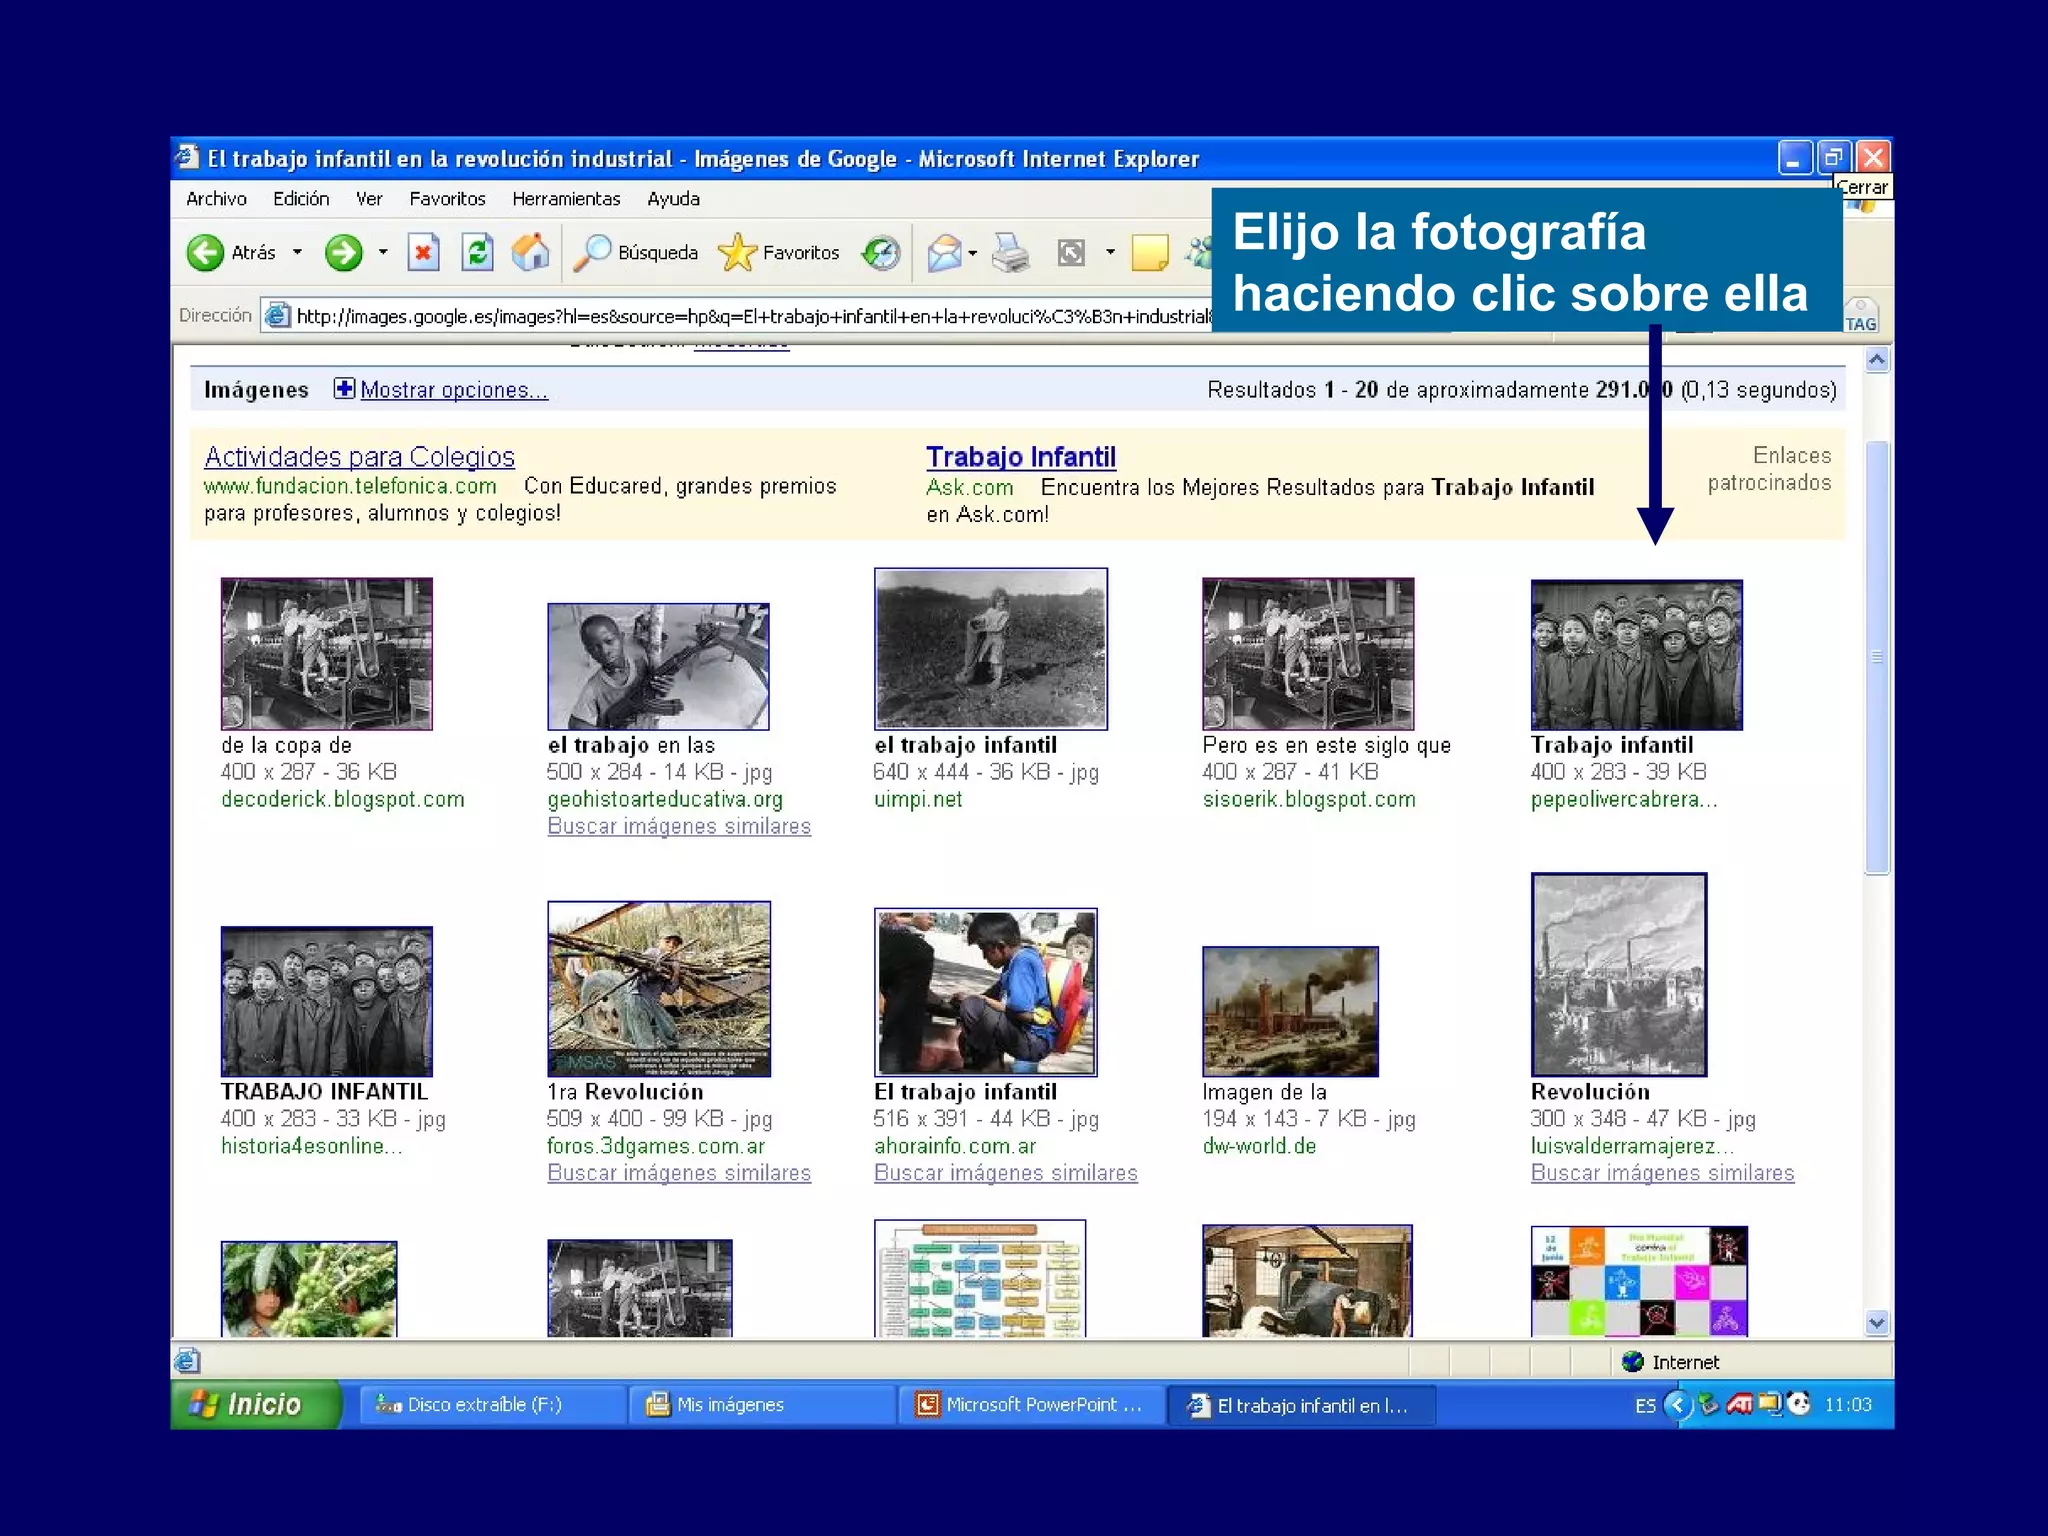Open the Herramientas menu
Viewport: 2048px width, 1536px height.
click(x=566, y=199)
